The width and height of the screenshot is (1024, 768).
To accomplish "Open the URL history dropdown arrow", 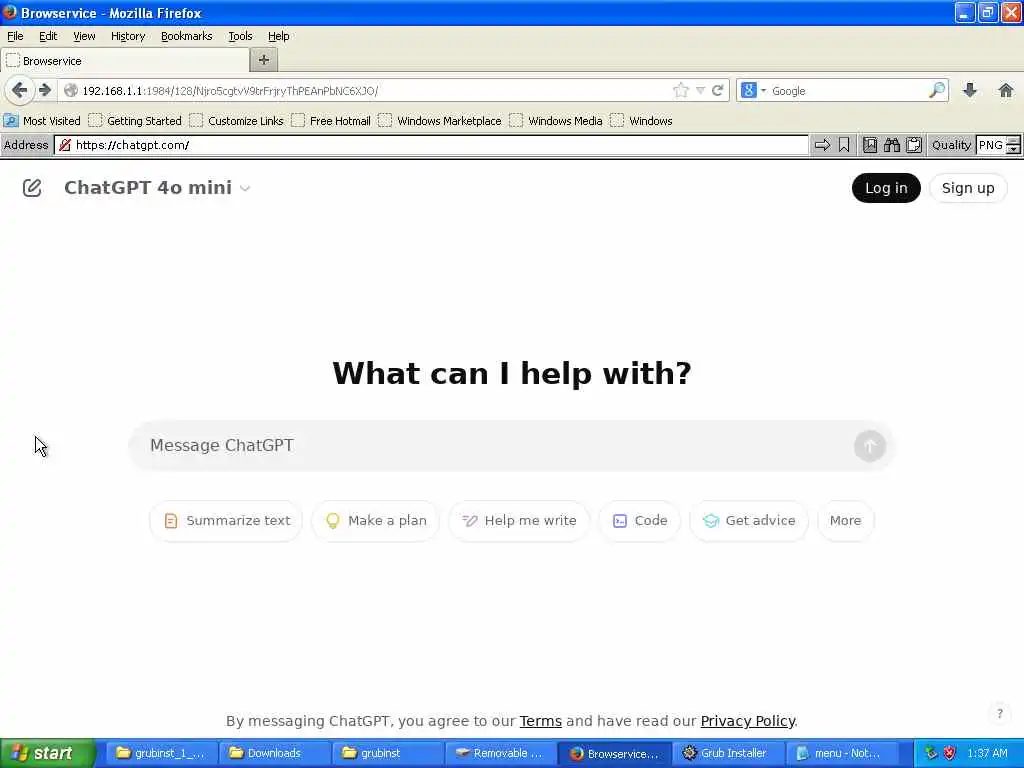I will point(700,91).
